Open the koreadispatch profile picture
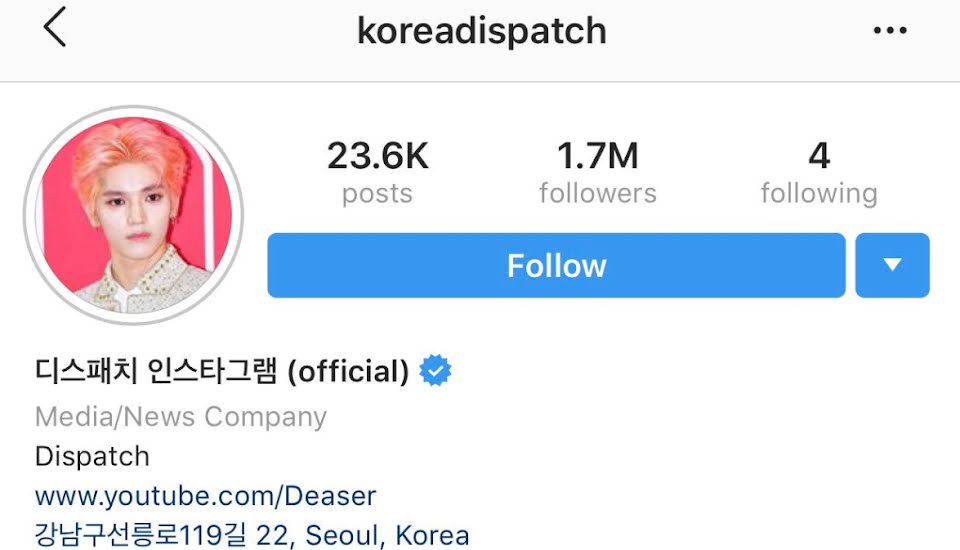The height and width of the screenshot is (550, 960). (x=133, y=215)
